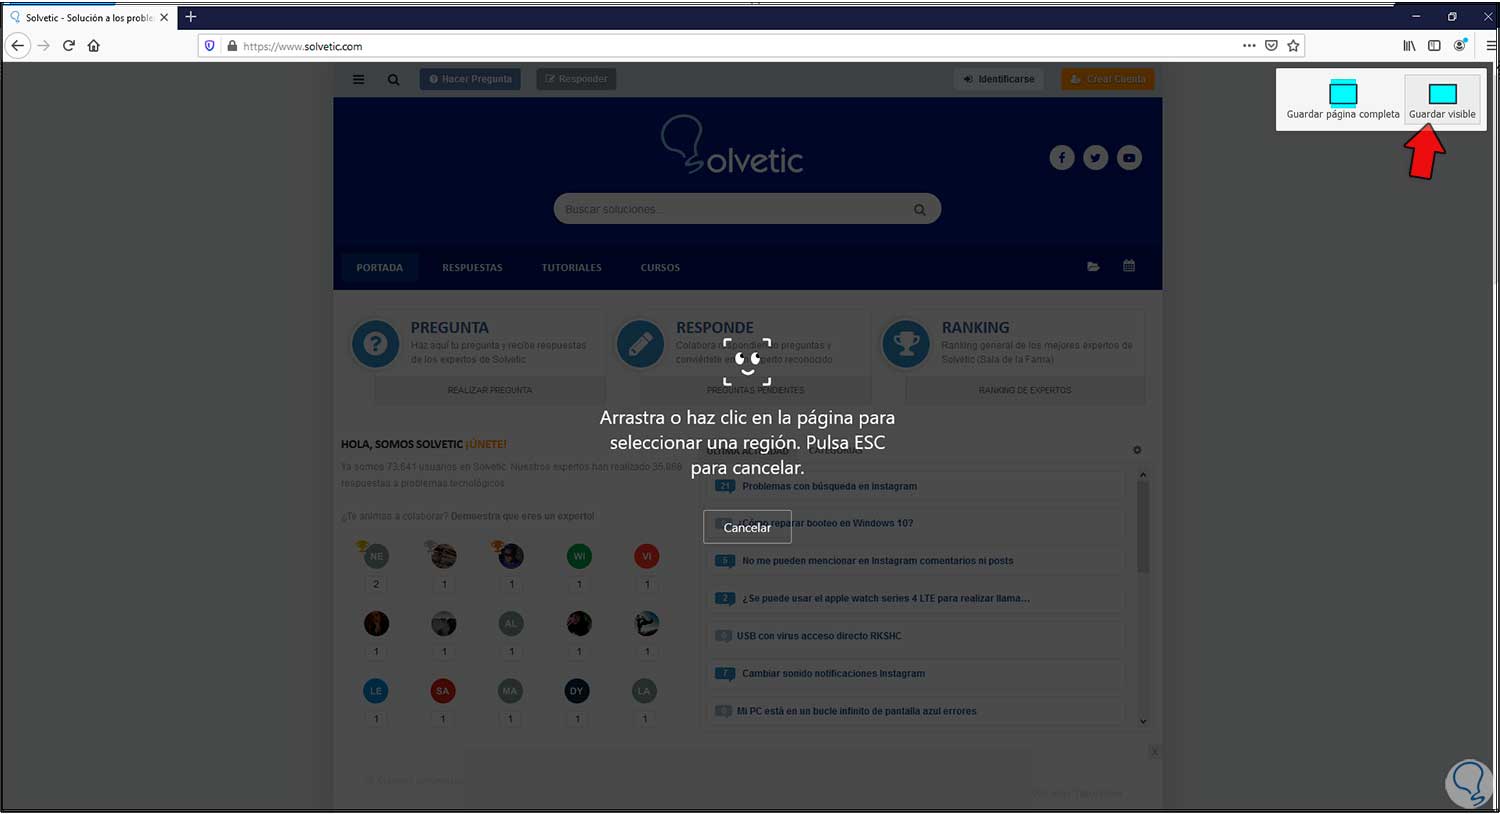Open the Firefox Library icon
Image resolution: width=1500 pixels, height=814 pixels.
1409,45
